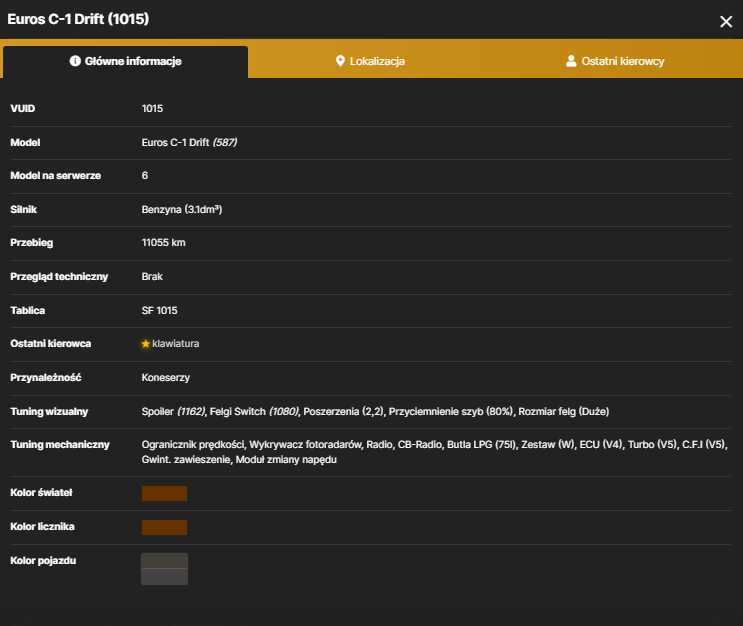Click the C.F.I (V5) tuning entry
743x626 pixels.
click(x=704, y=445)
